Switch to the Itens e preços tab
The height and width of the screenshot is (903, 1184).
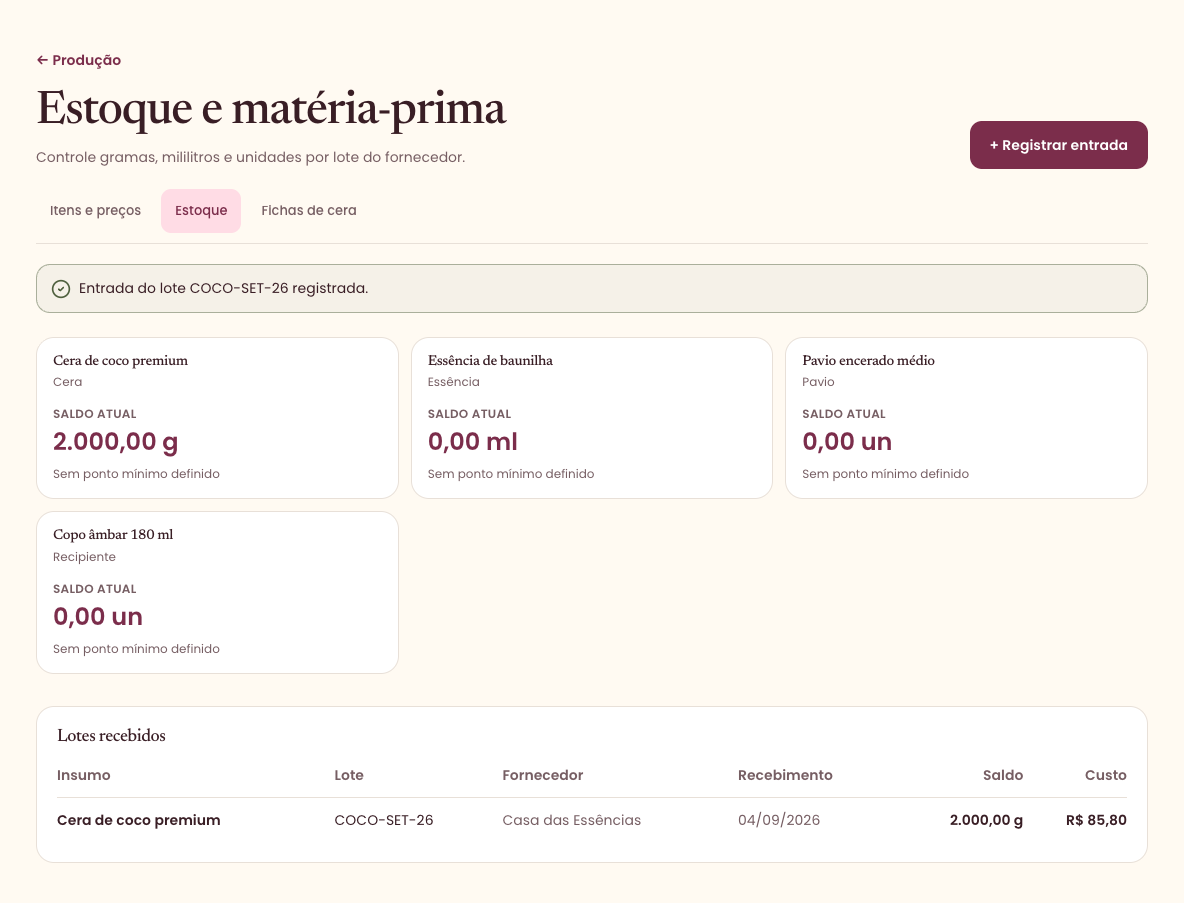[95, 211]
